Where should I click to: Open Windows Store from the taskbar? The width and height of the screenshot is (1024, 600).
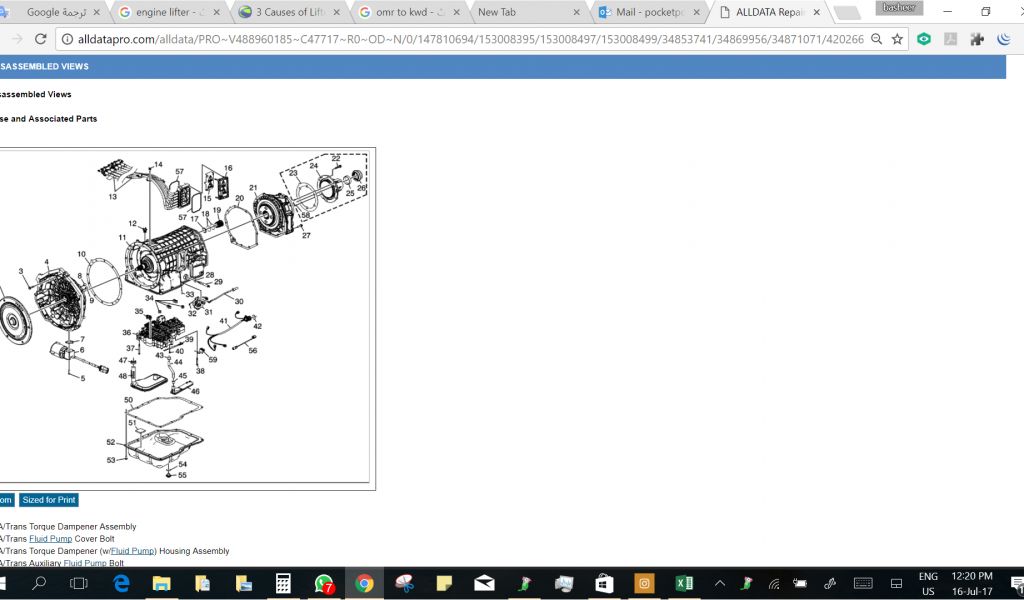[605, 583]
